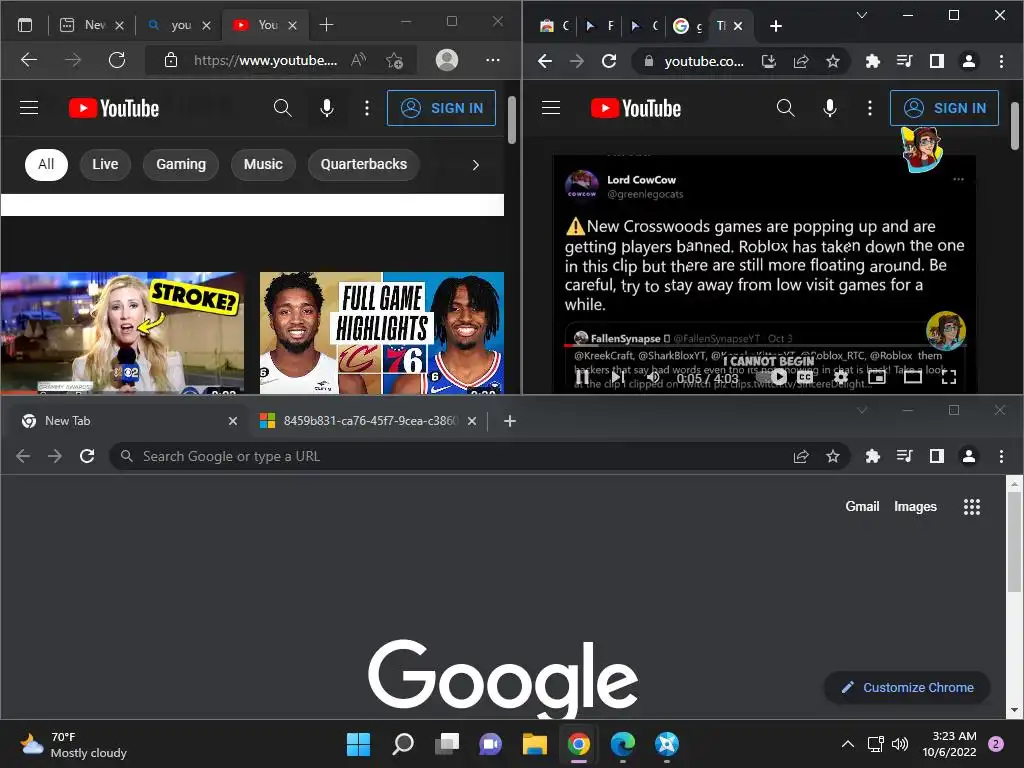Image resolution: width=1024 pixels, height=768 pixels.
Task: Click YouTube logo in Edge window
Action: [114, 108]
